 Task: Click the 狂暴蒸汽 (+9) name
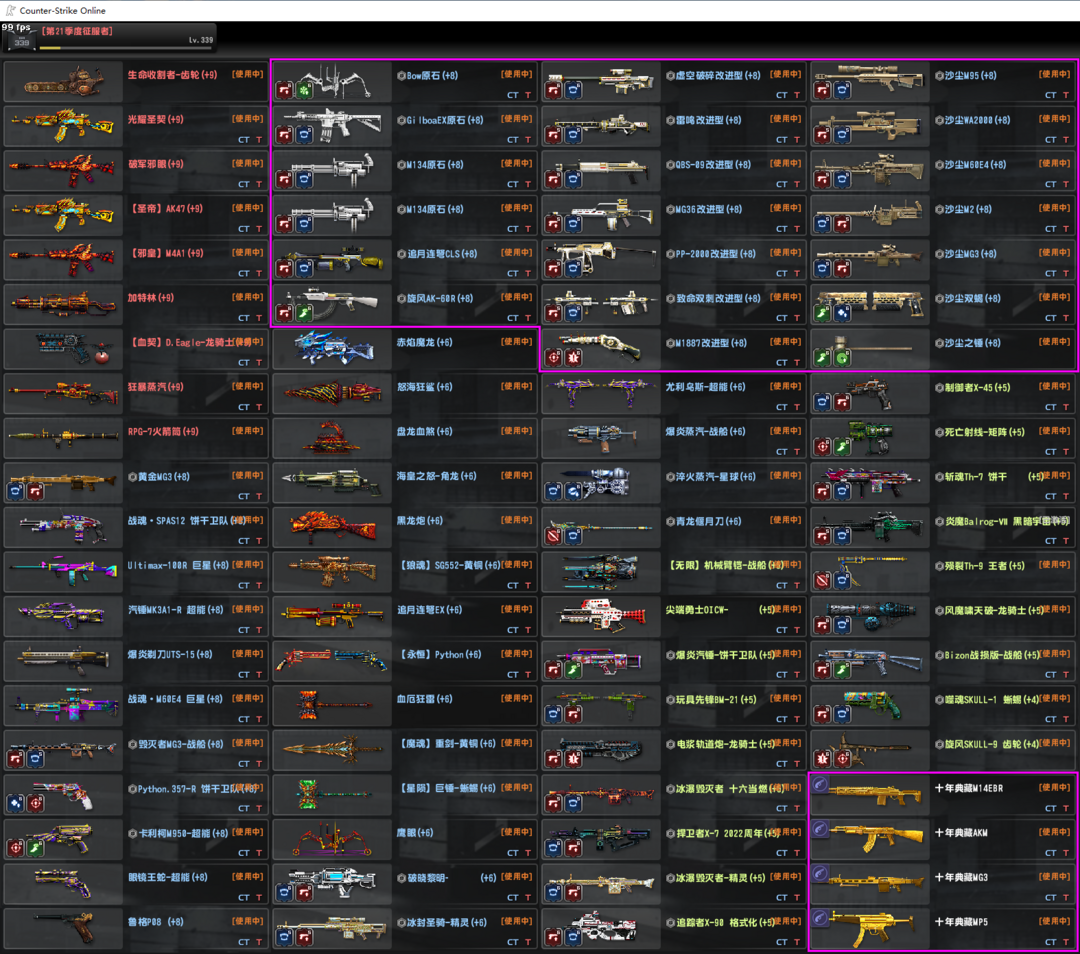pos(156,387)
